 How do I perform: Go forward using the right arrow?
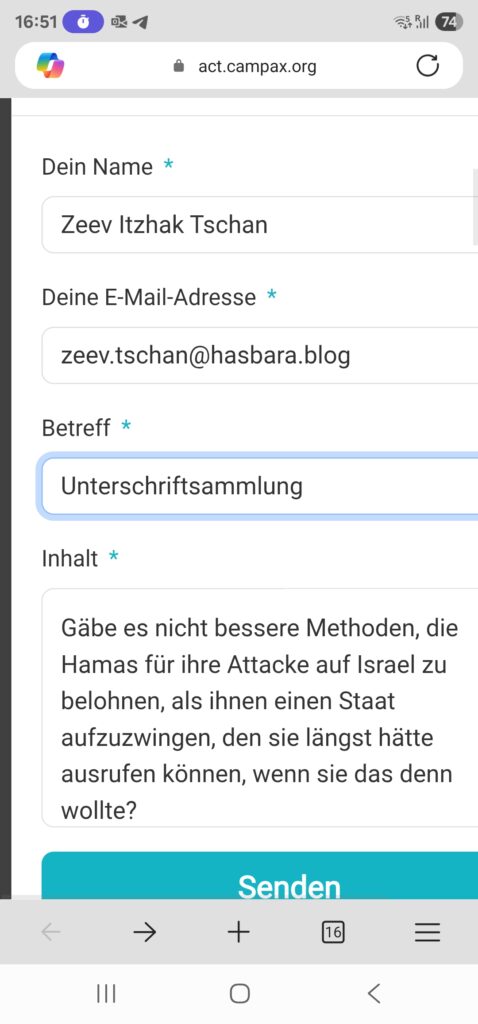point(144,933)
